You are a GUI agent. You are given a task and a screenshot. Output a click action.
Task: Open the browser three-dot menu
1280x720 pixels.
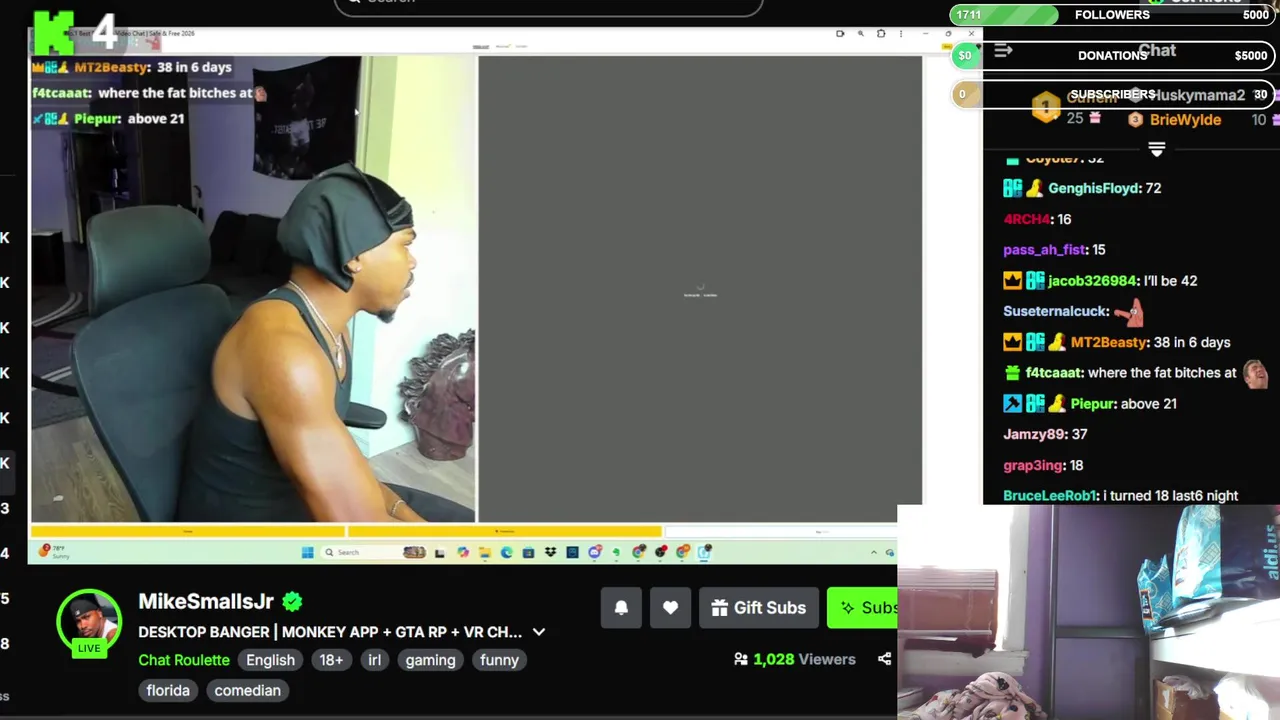pos(901,34)
